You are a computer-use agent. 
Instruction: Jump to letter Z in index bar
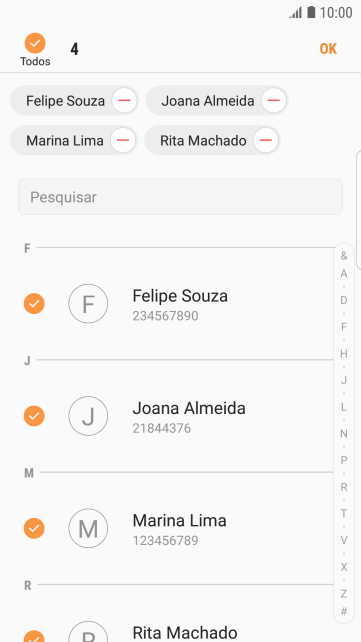[x=344, y=594]
